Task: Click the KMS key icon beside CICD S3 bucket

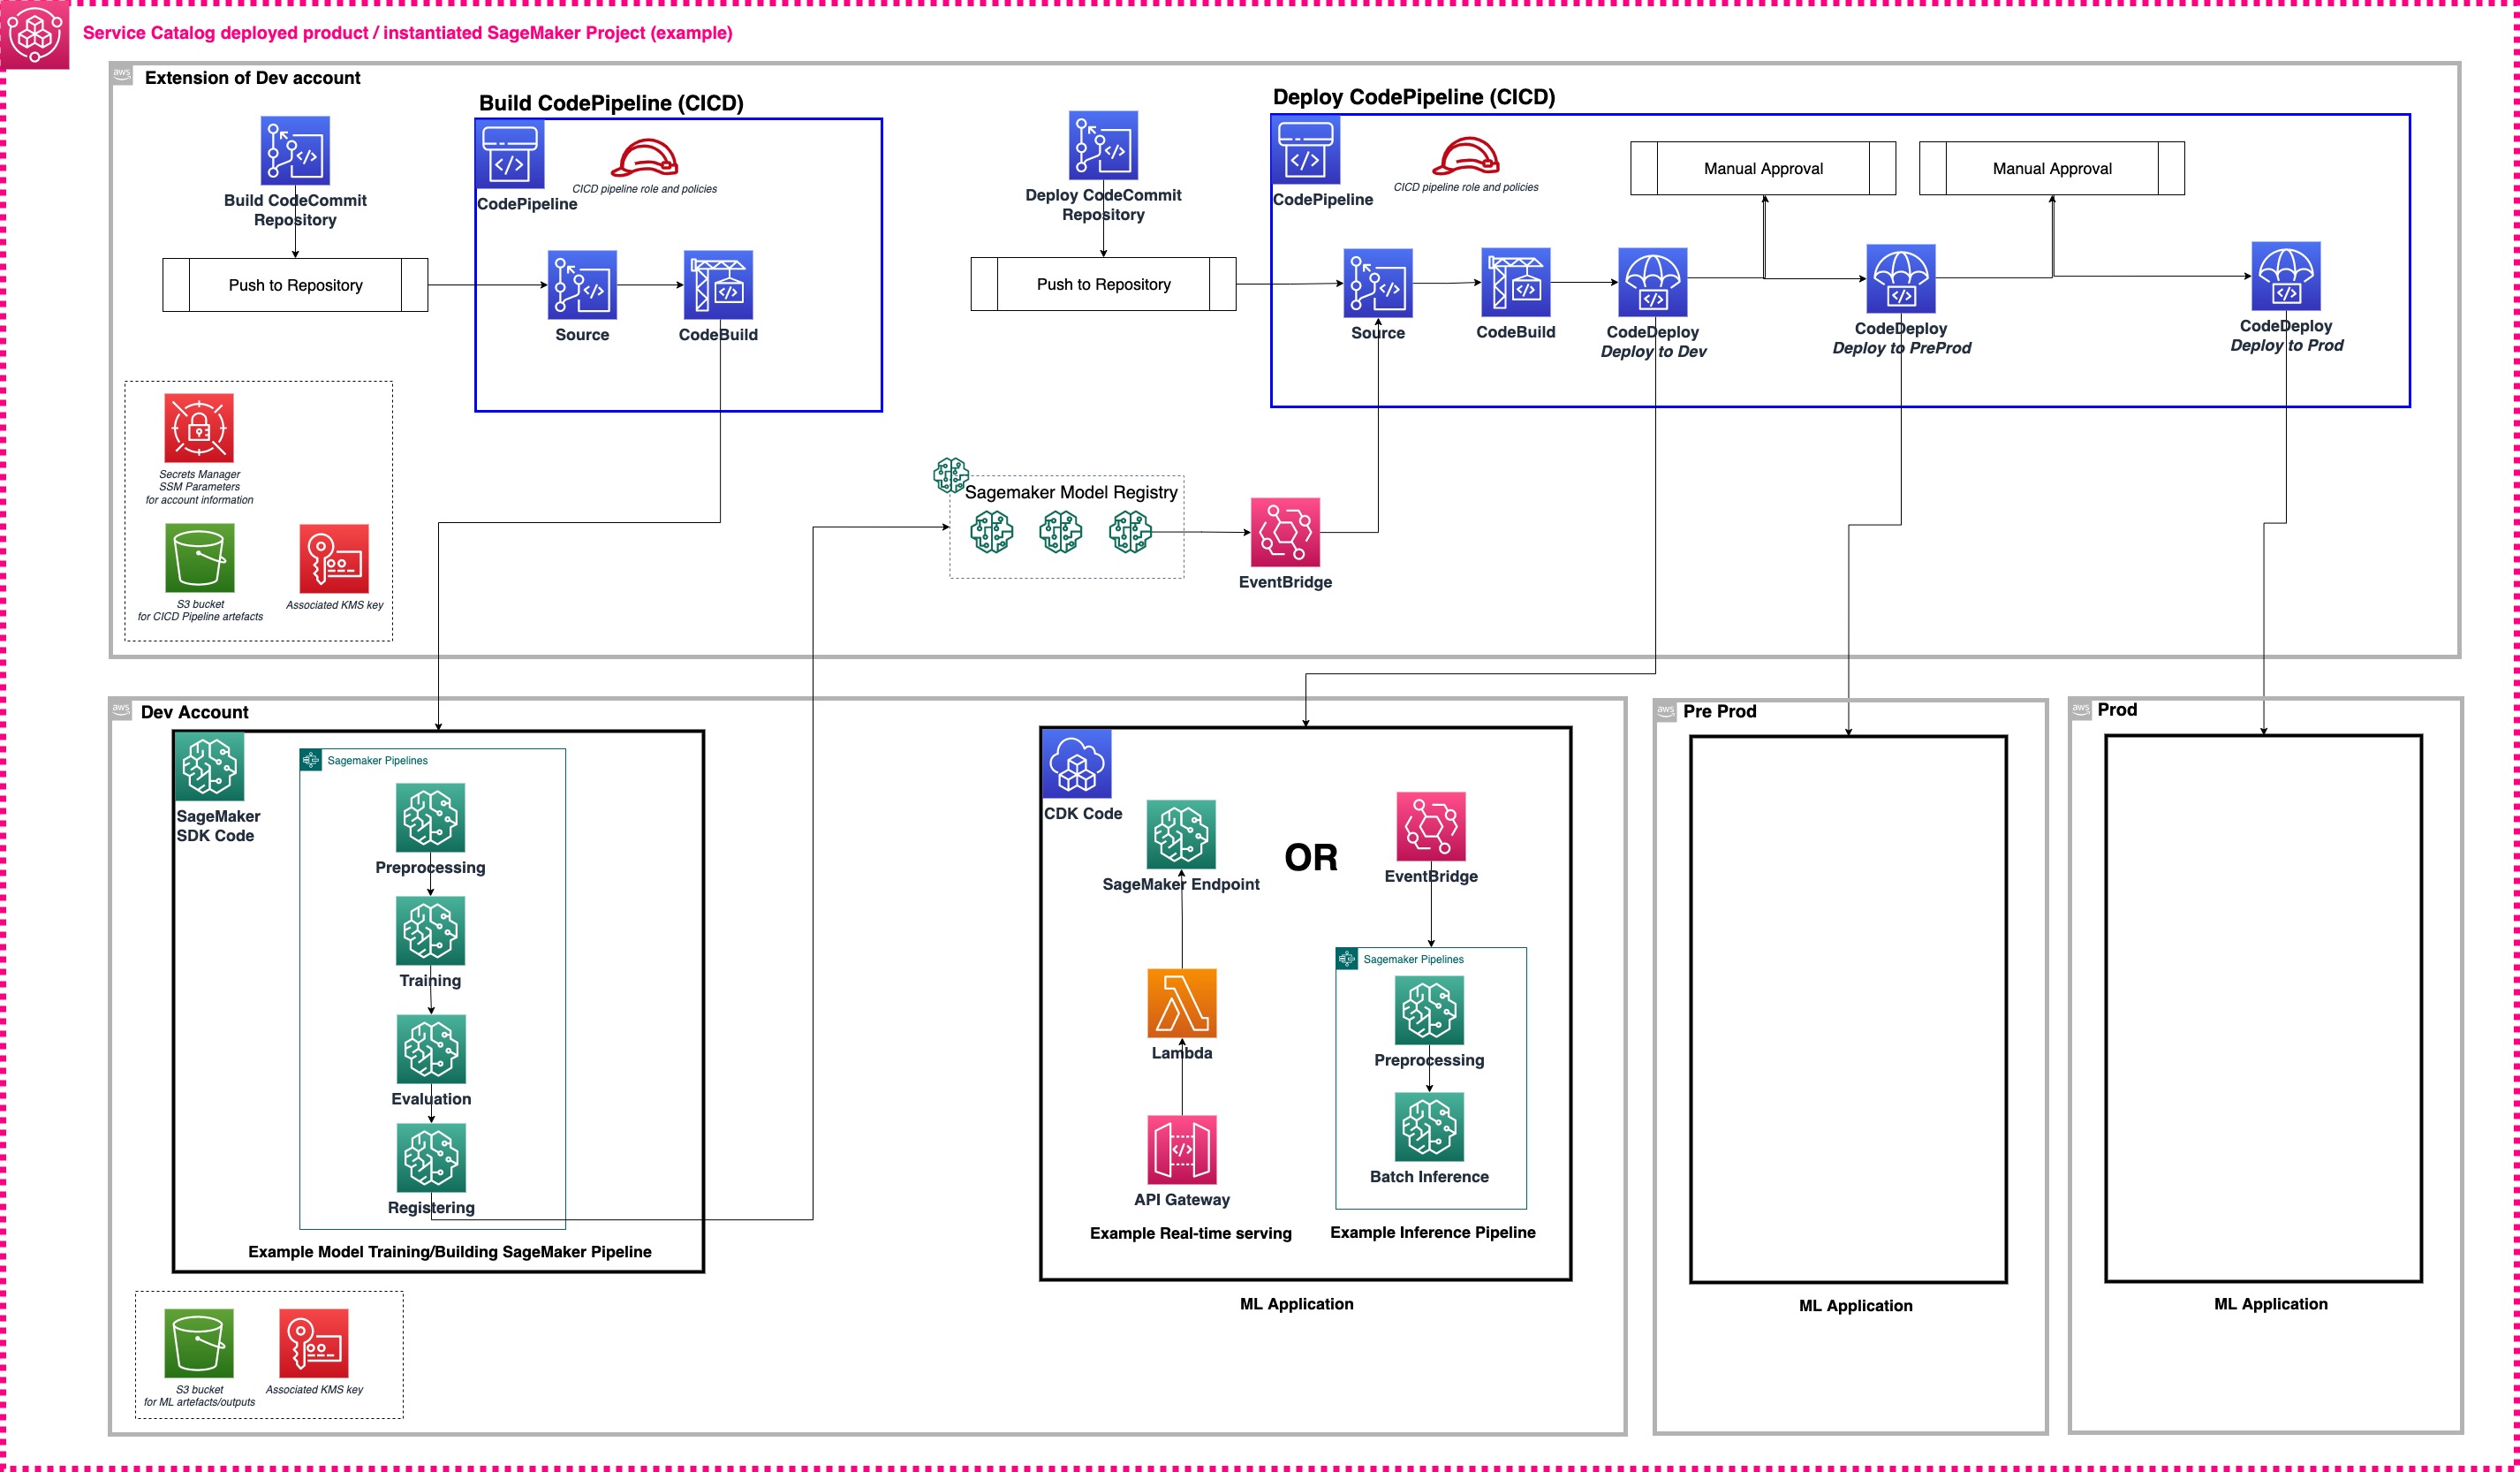Action: (x=334, y=559)
